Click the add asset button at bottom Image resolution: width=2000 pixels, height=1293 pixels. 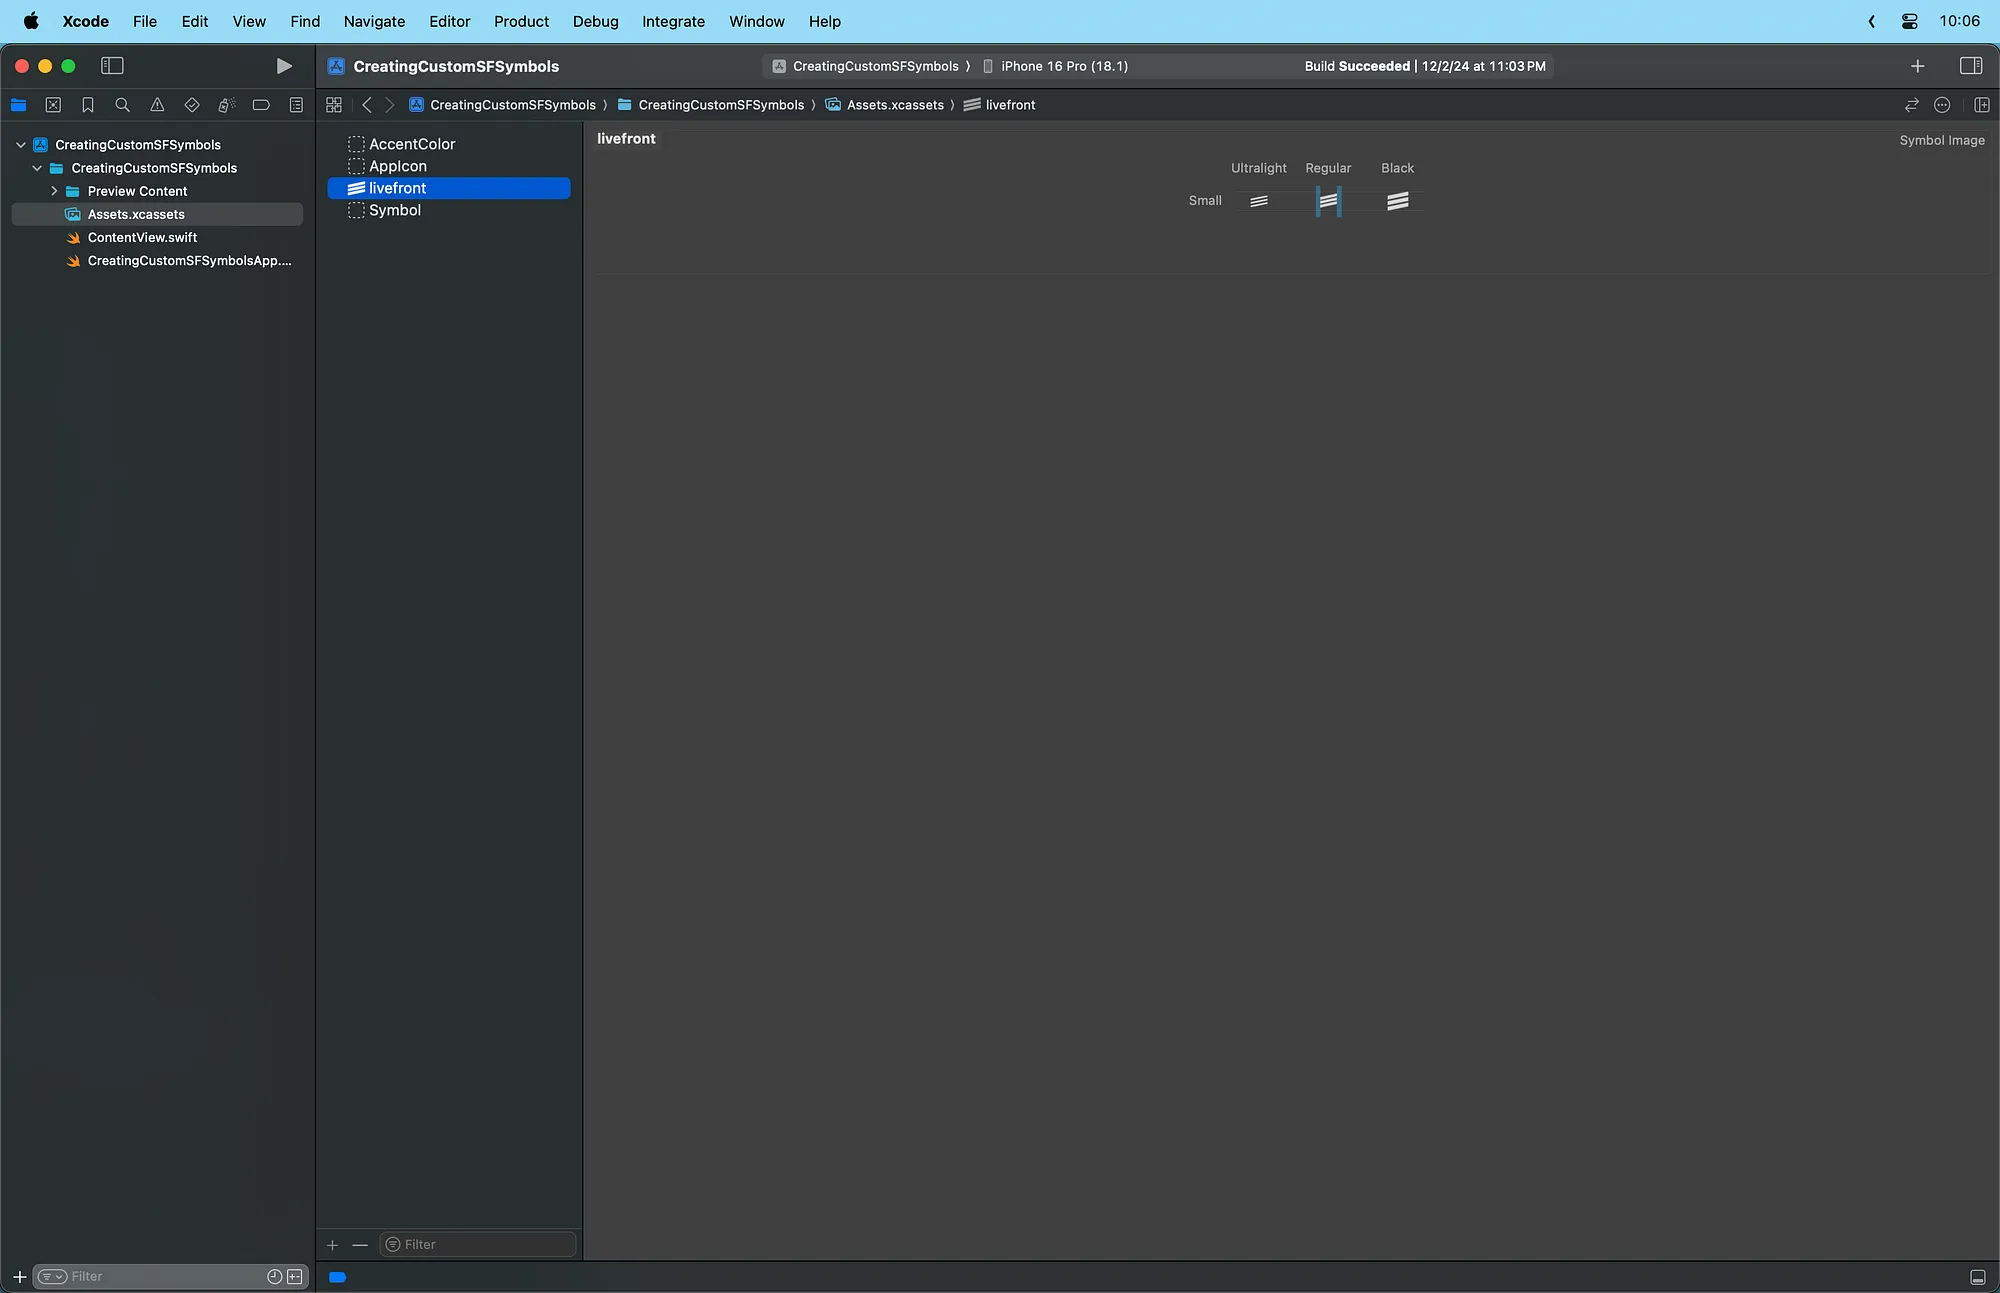[331, 1245]
